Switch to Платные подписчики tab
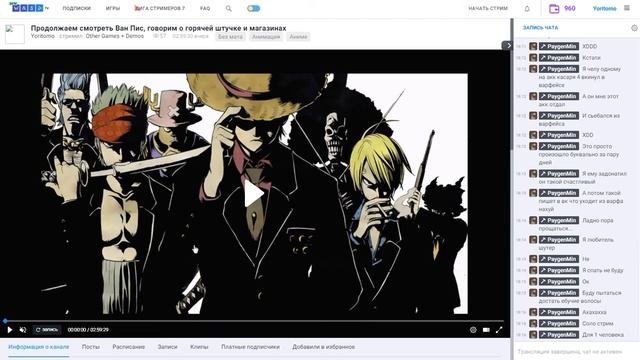 (x=250, y=347)
